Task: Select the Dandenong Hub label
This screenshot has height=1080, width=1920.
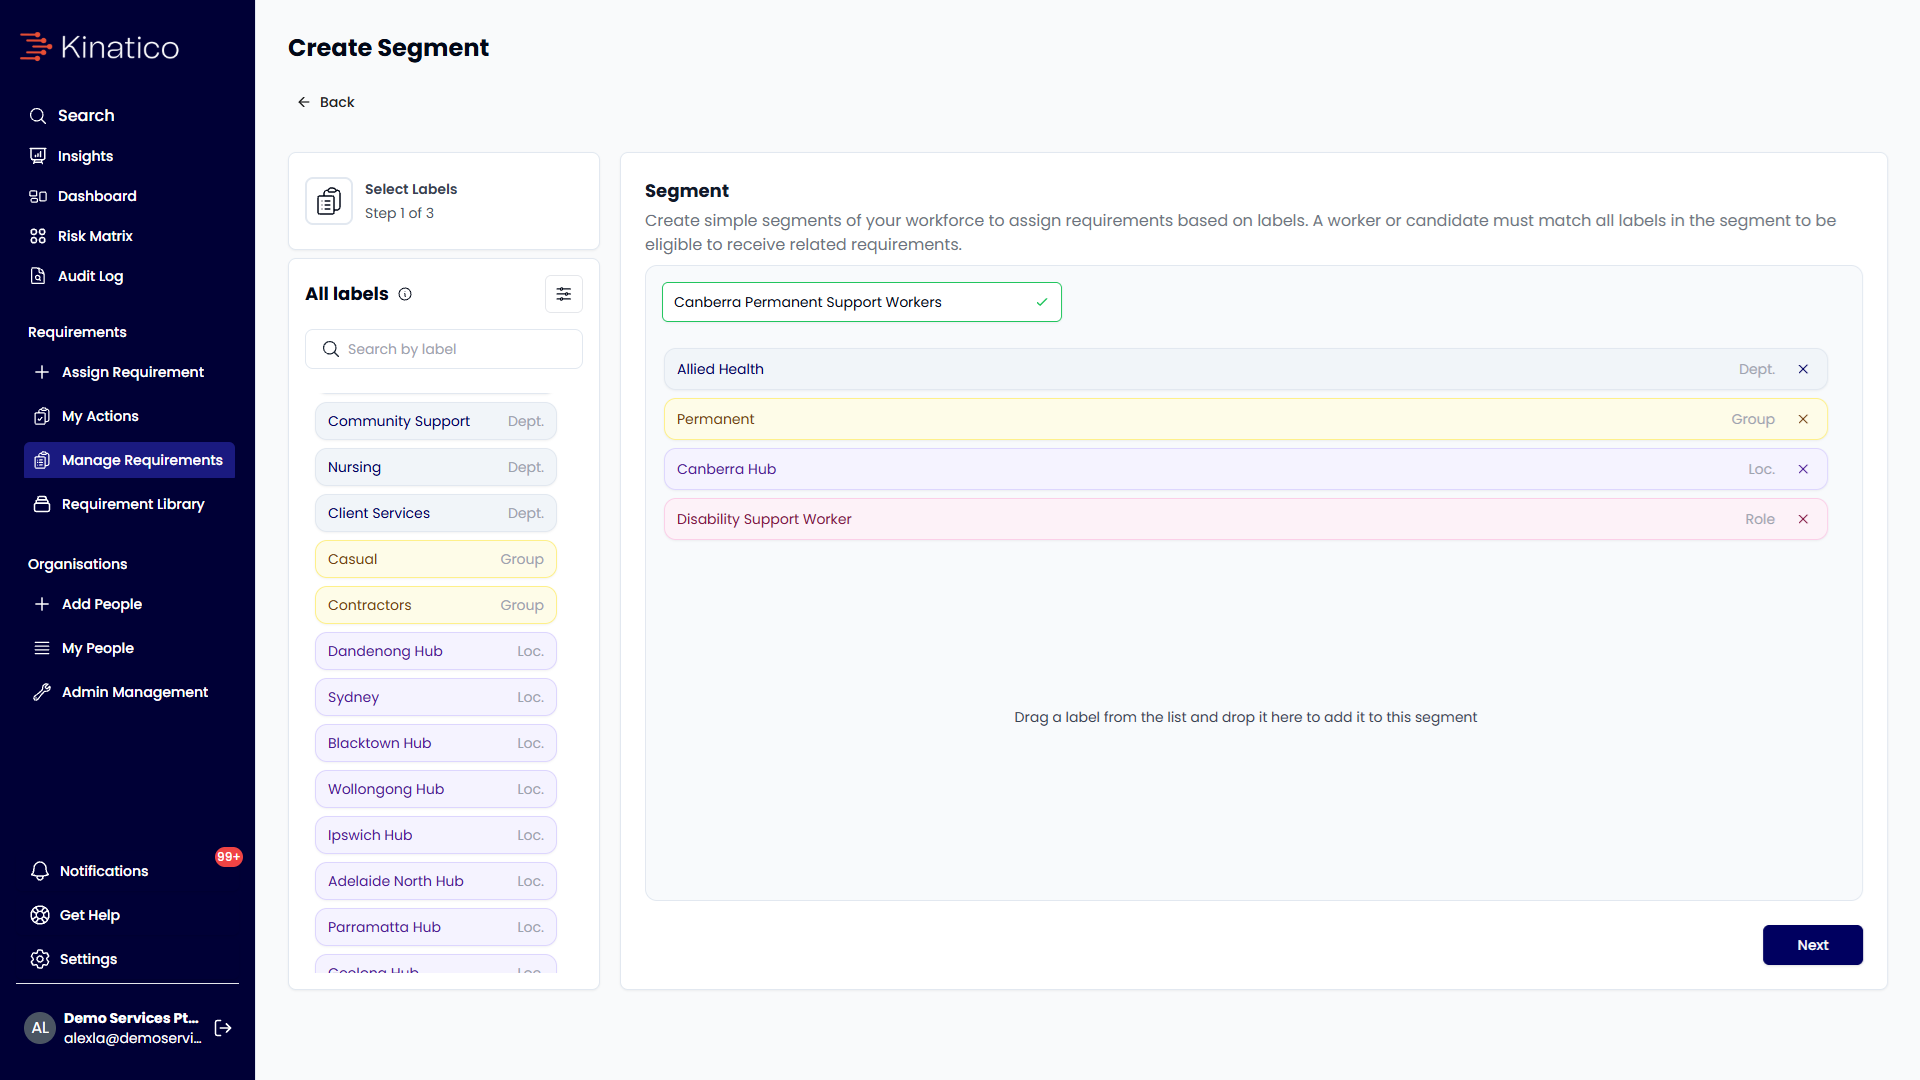Action: (436, 651)
